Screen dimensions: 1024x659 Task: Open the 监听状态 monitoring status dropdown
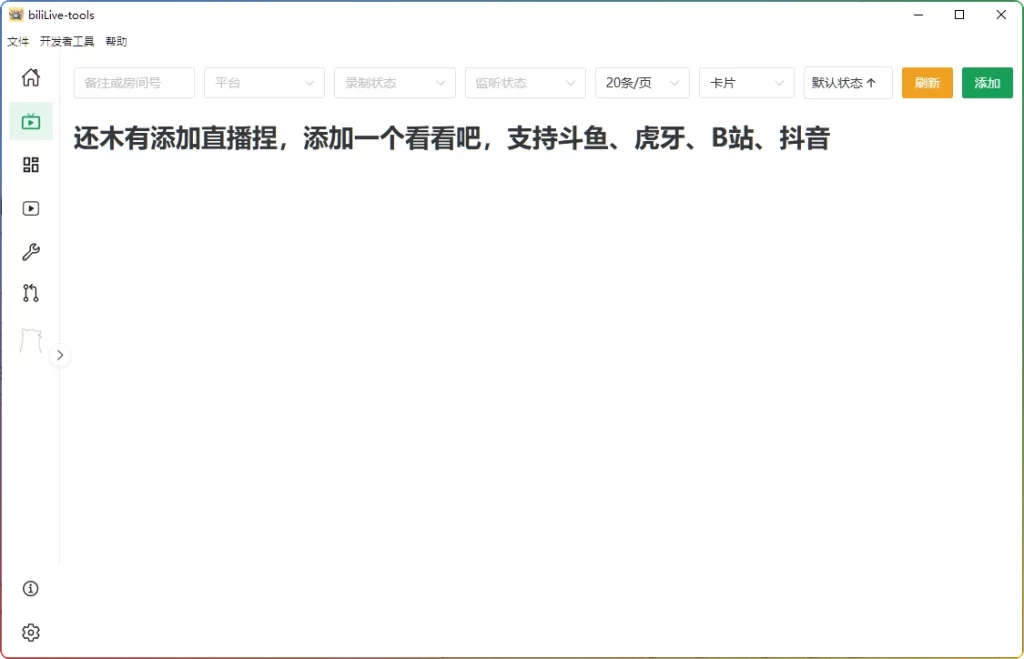pos(525,83)
